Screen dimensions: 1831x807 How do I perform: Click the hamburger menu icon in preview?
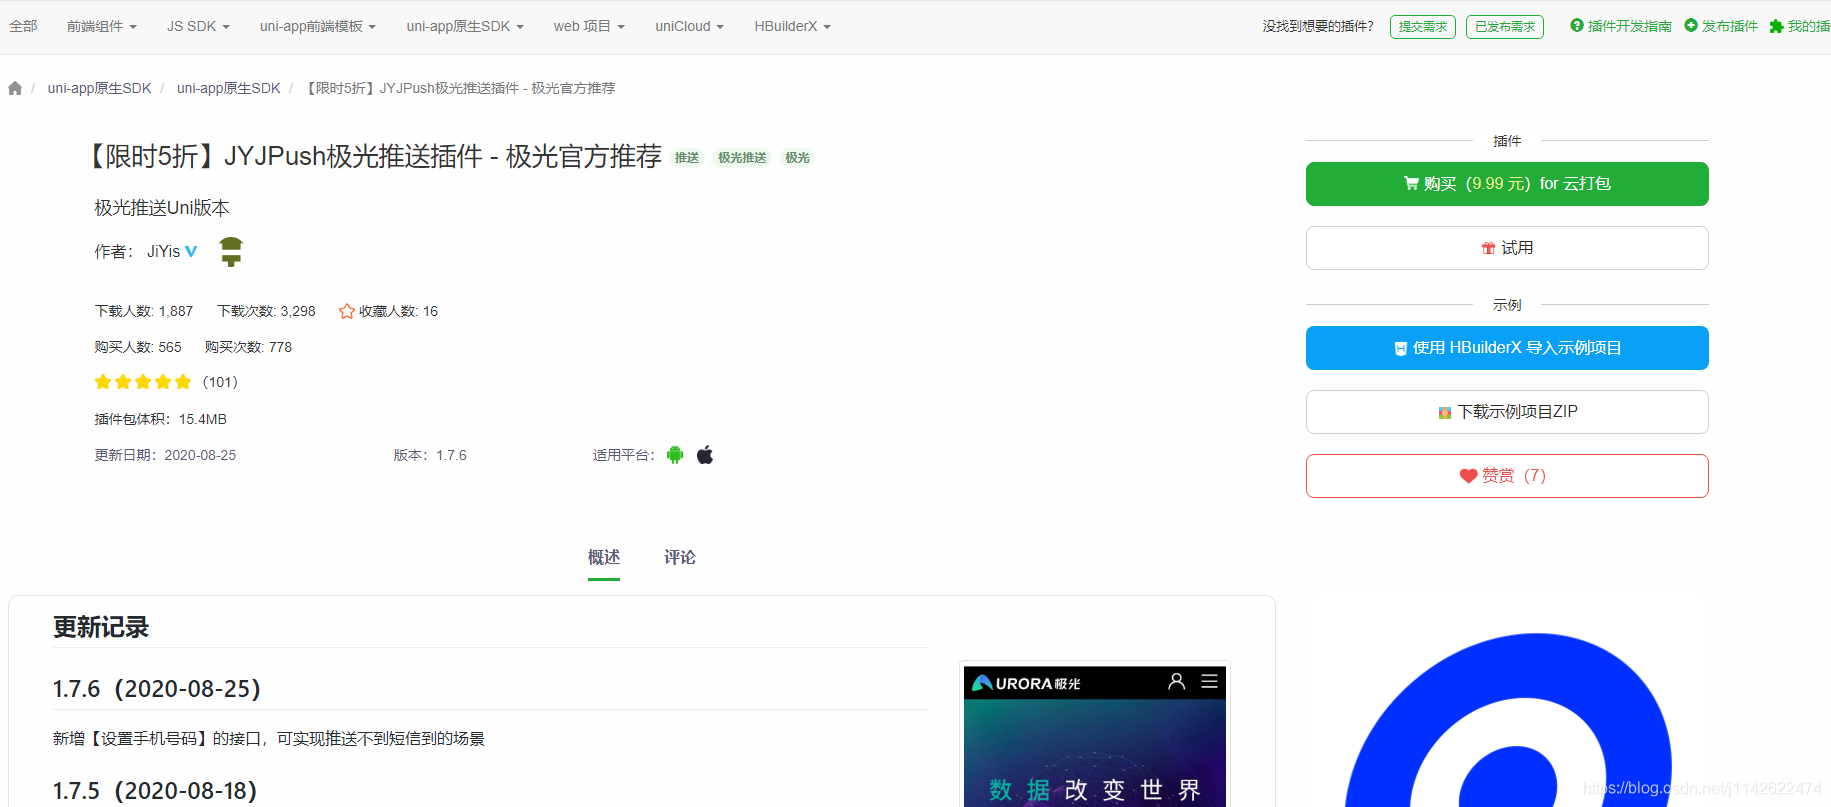(1210, 681)
